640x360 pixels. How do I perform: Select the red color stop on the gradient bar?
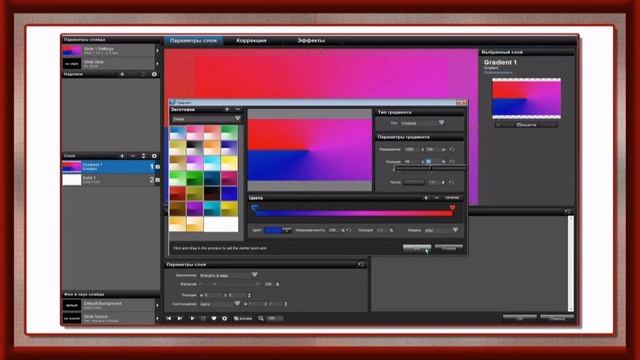click(x=452, y=208)
